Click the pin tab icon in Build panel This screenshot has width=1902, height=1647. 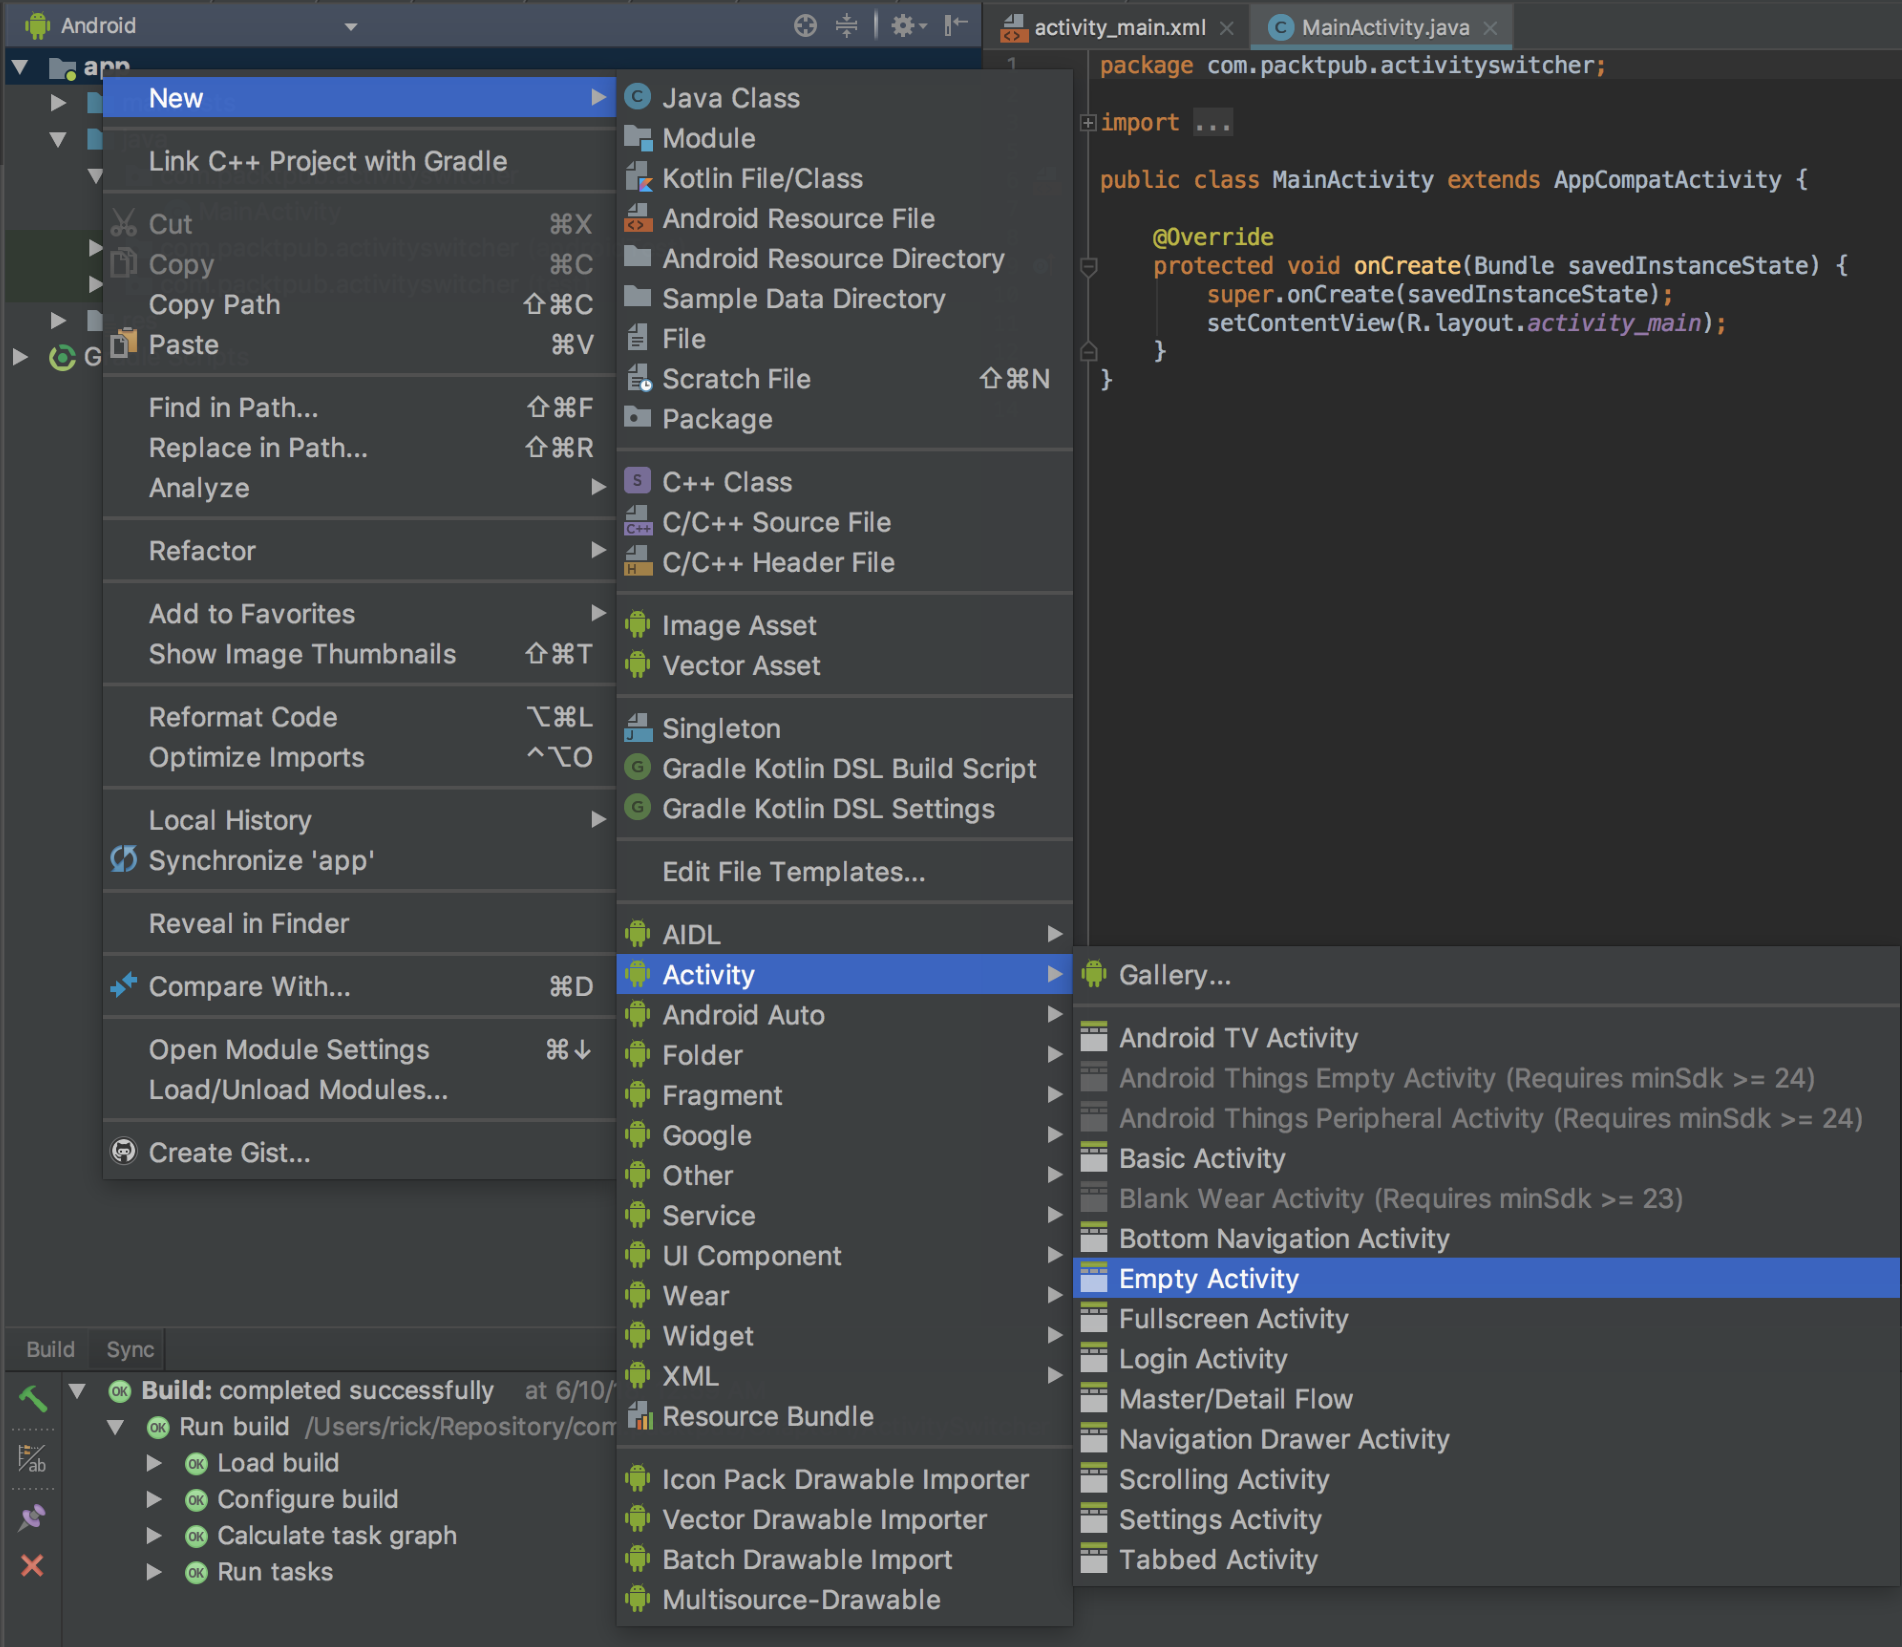(32, 1517)
